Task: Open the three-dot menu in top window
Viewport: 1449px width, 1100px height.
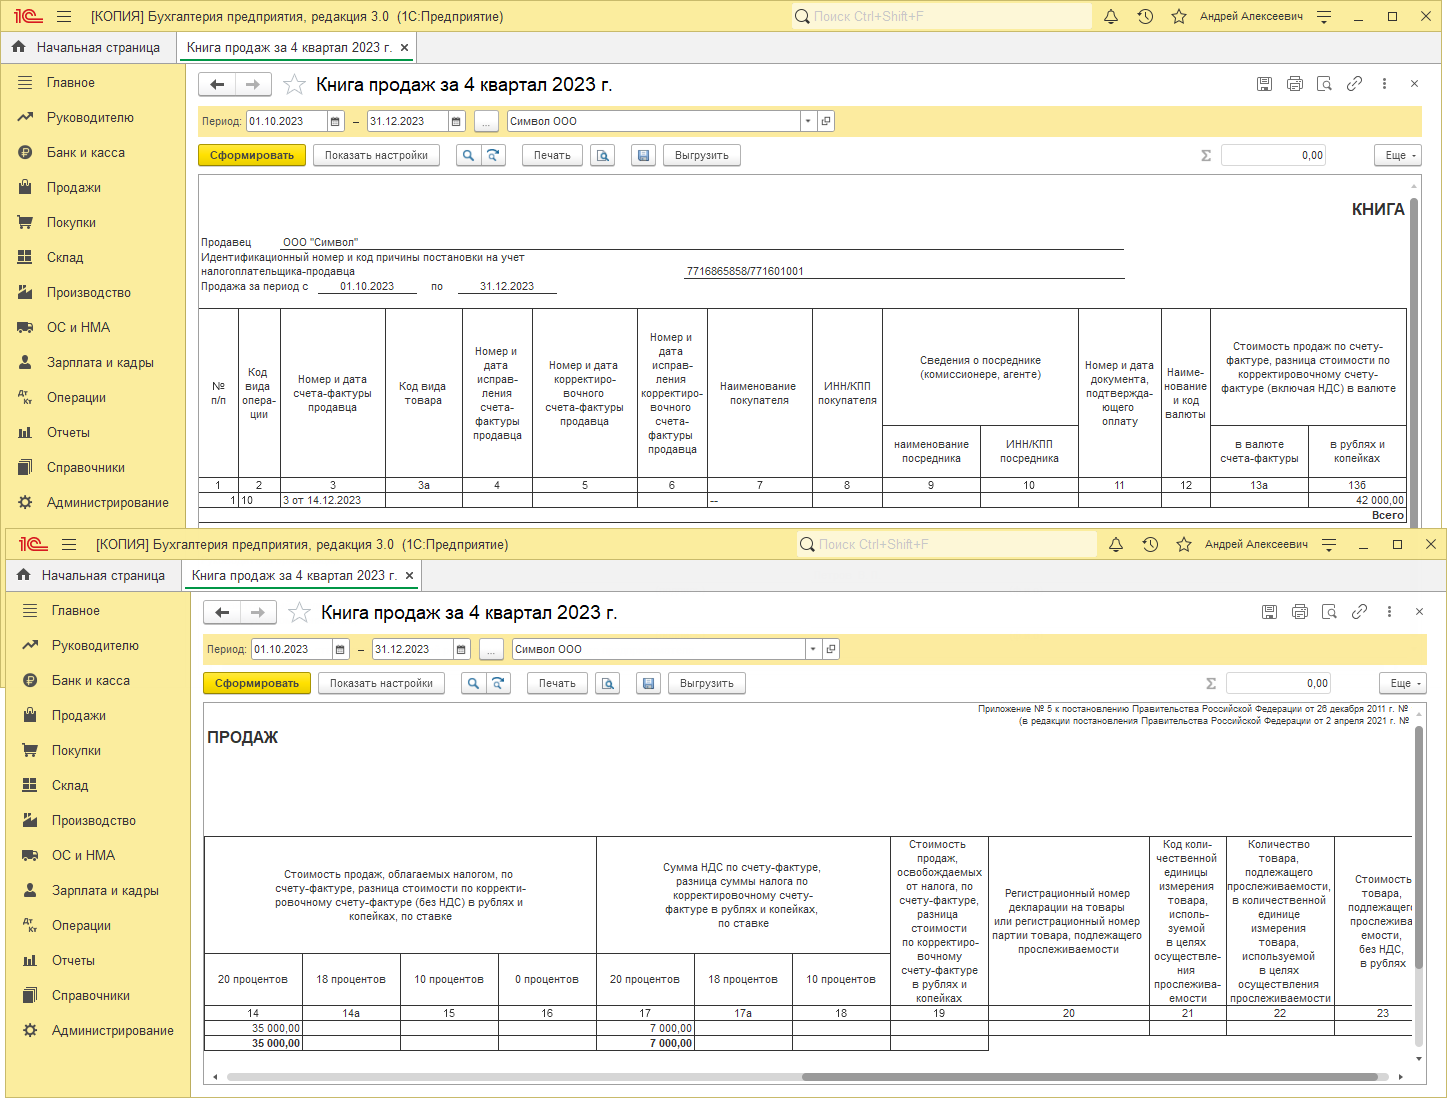Action: point(1384,84)
